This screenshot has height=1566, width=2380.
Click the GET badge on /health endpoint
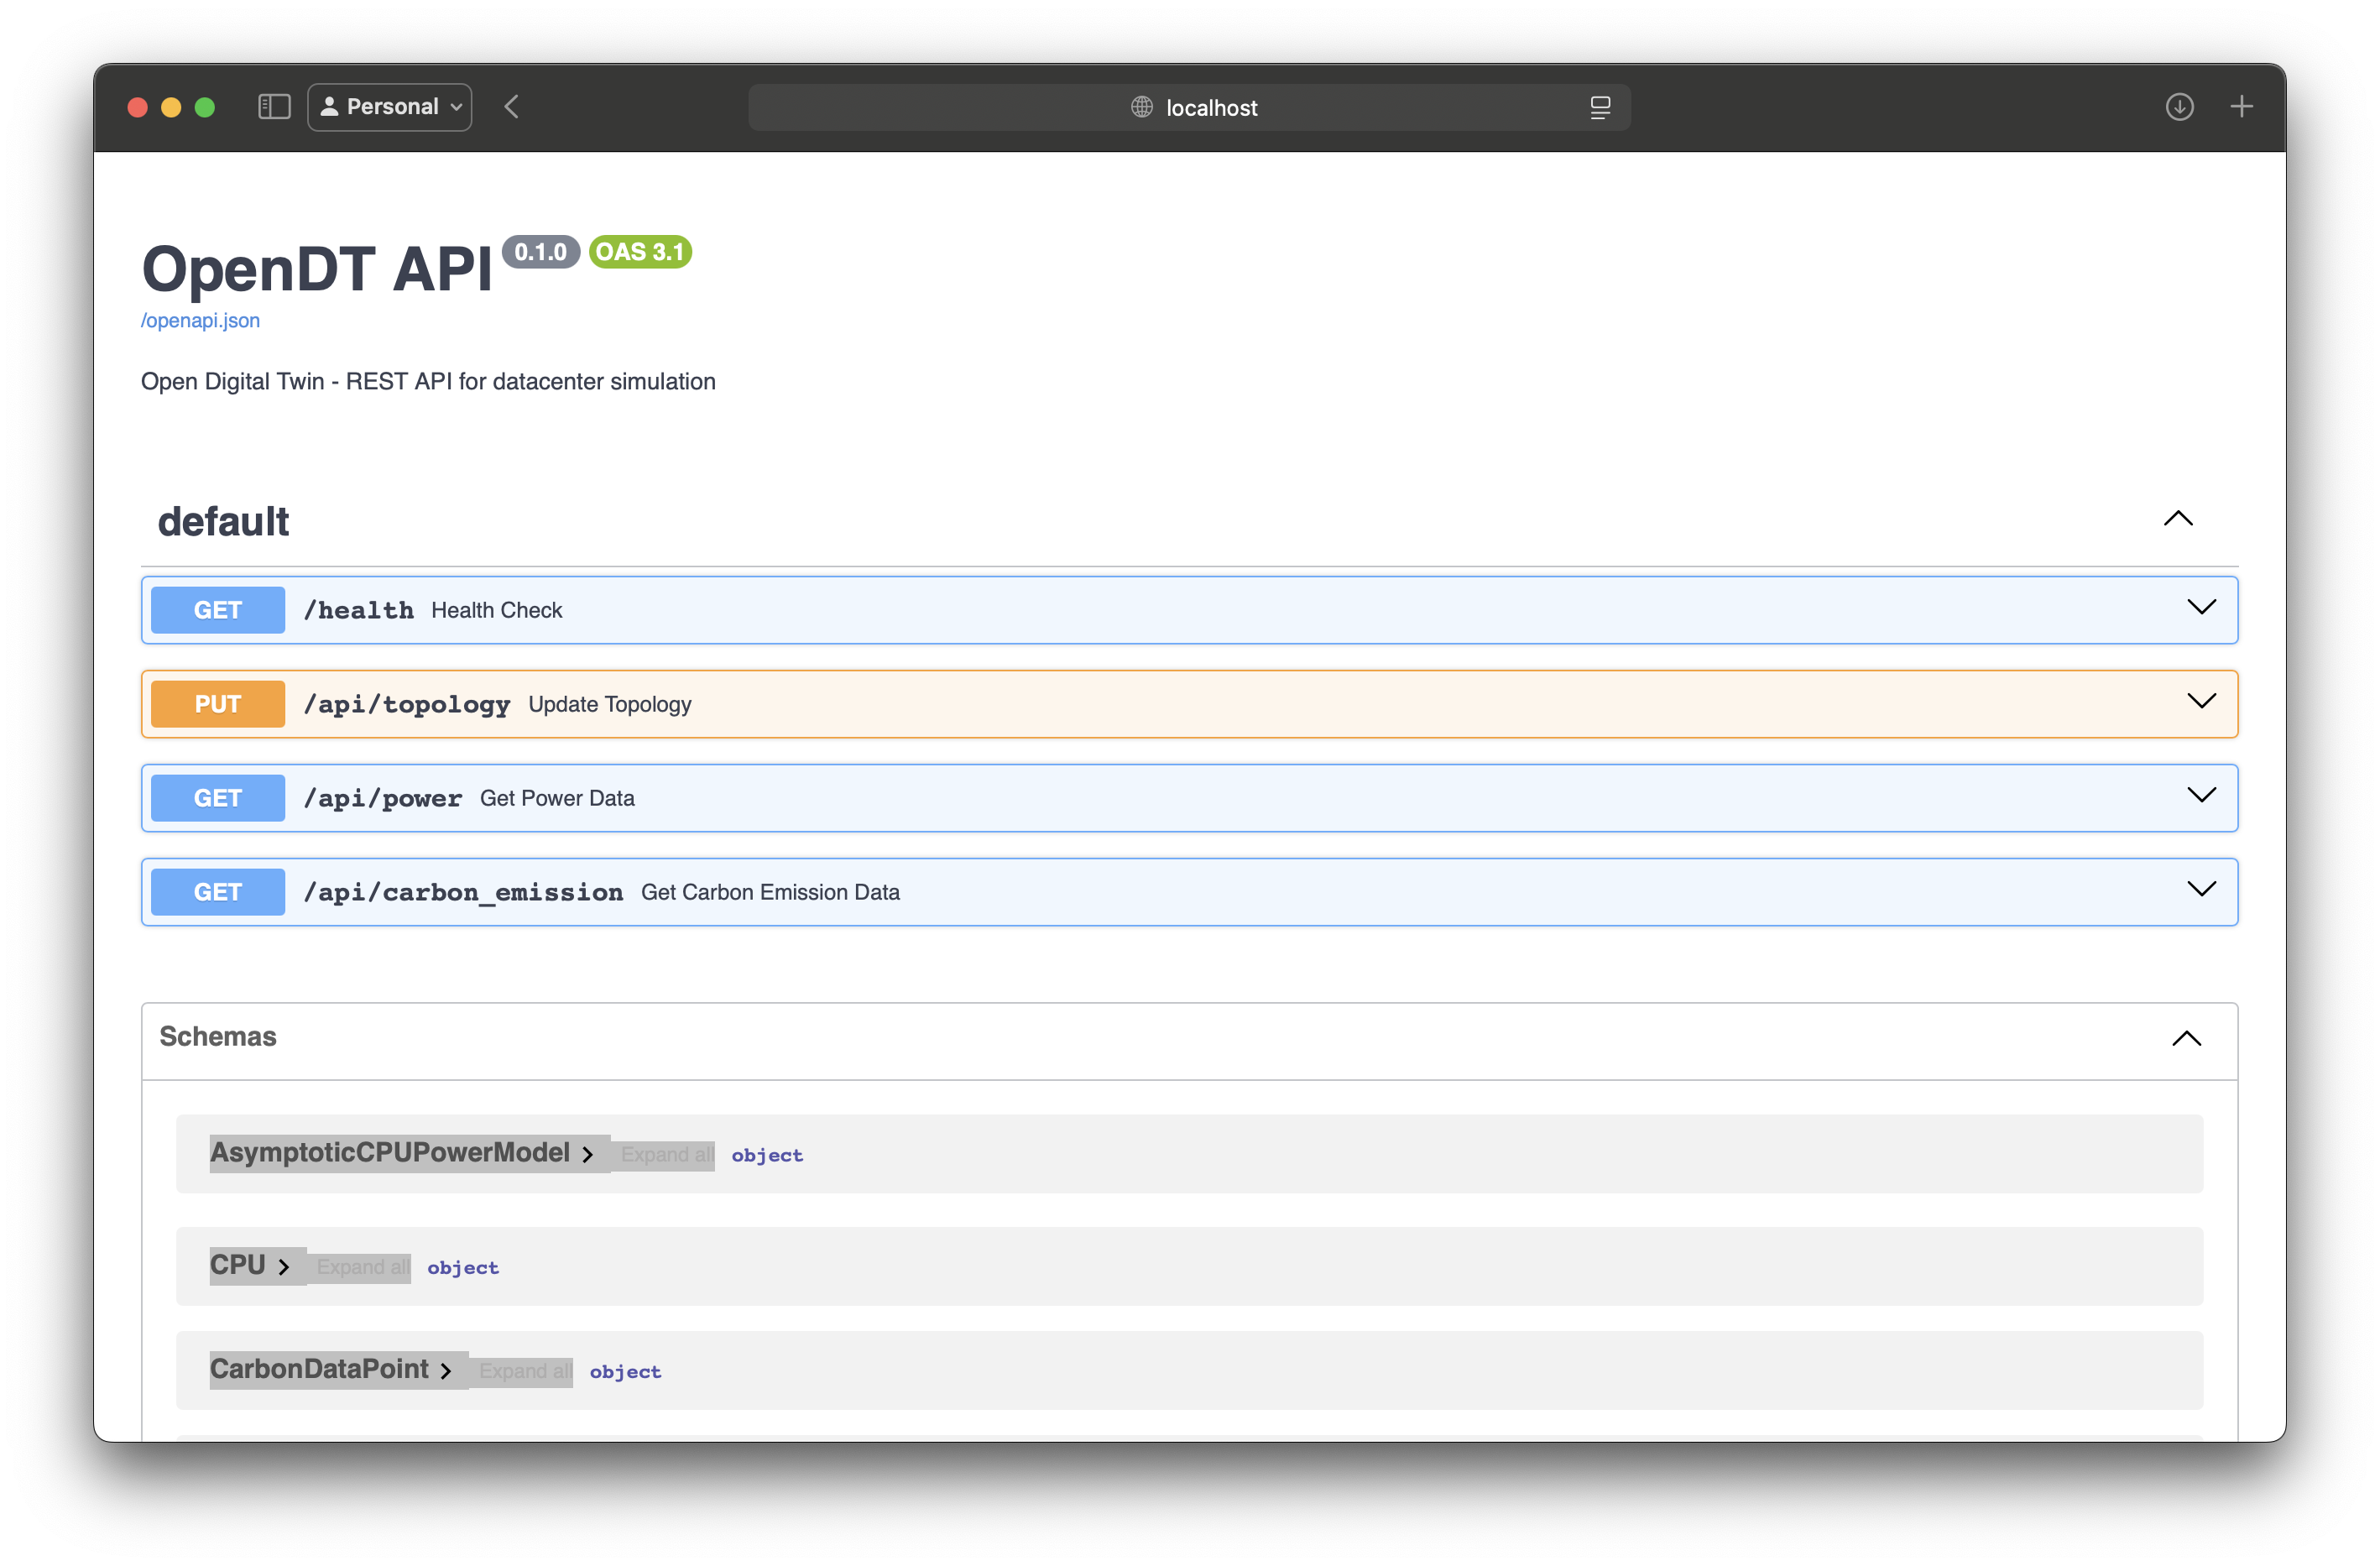(x=217, y=609)
